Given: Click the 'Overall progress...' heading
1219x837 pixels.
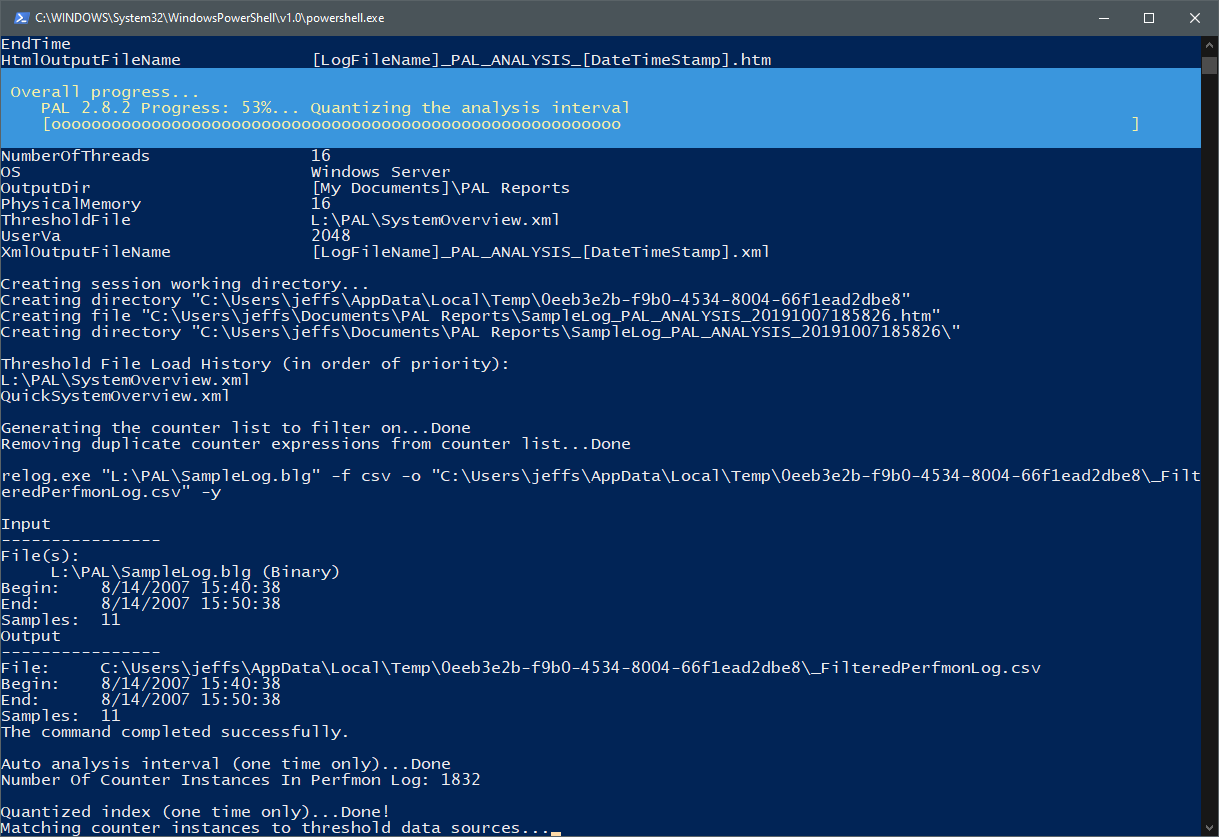Looking at the screenshot, I should coord(105,92).
